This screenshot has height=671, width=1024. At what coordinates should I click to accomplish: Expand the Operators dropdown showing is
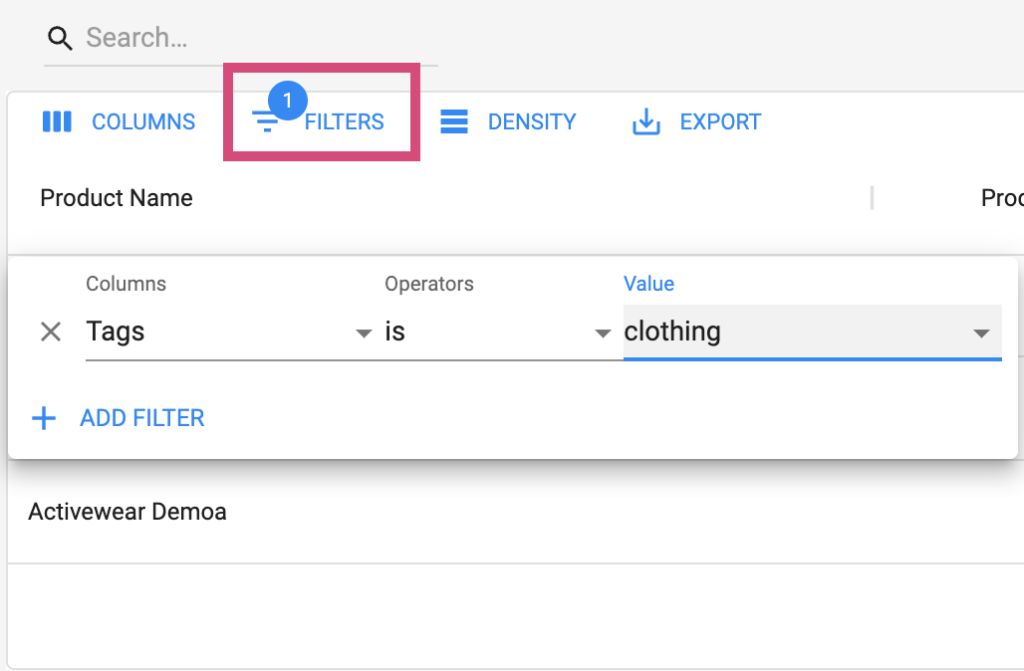point(497,332)
